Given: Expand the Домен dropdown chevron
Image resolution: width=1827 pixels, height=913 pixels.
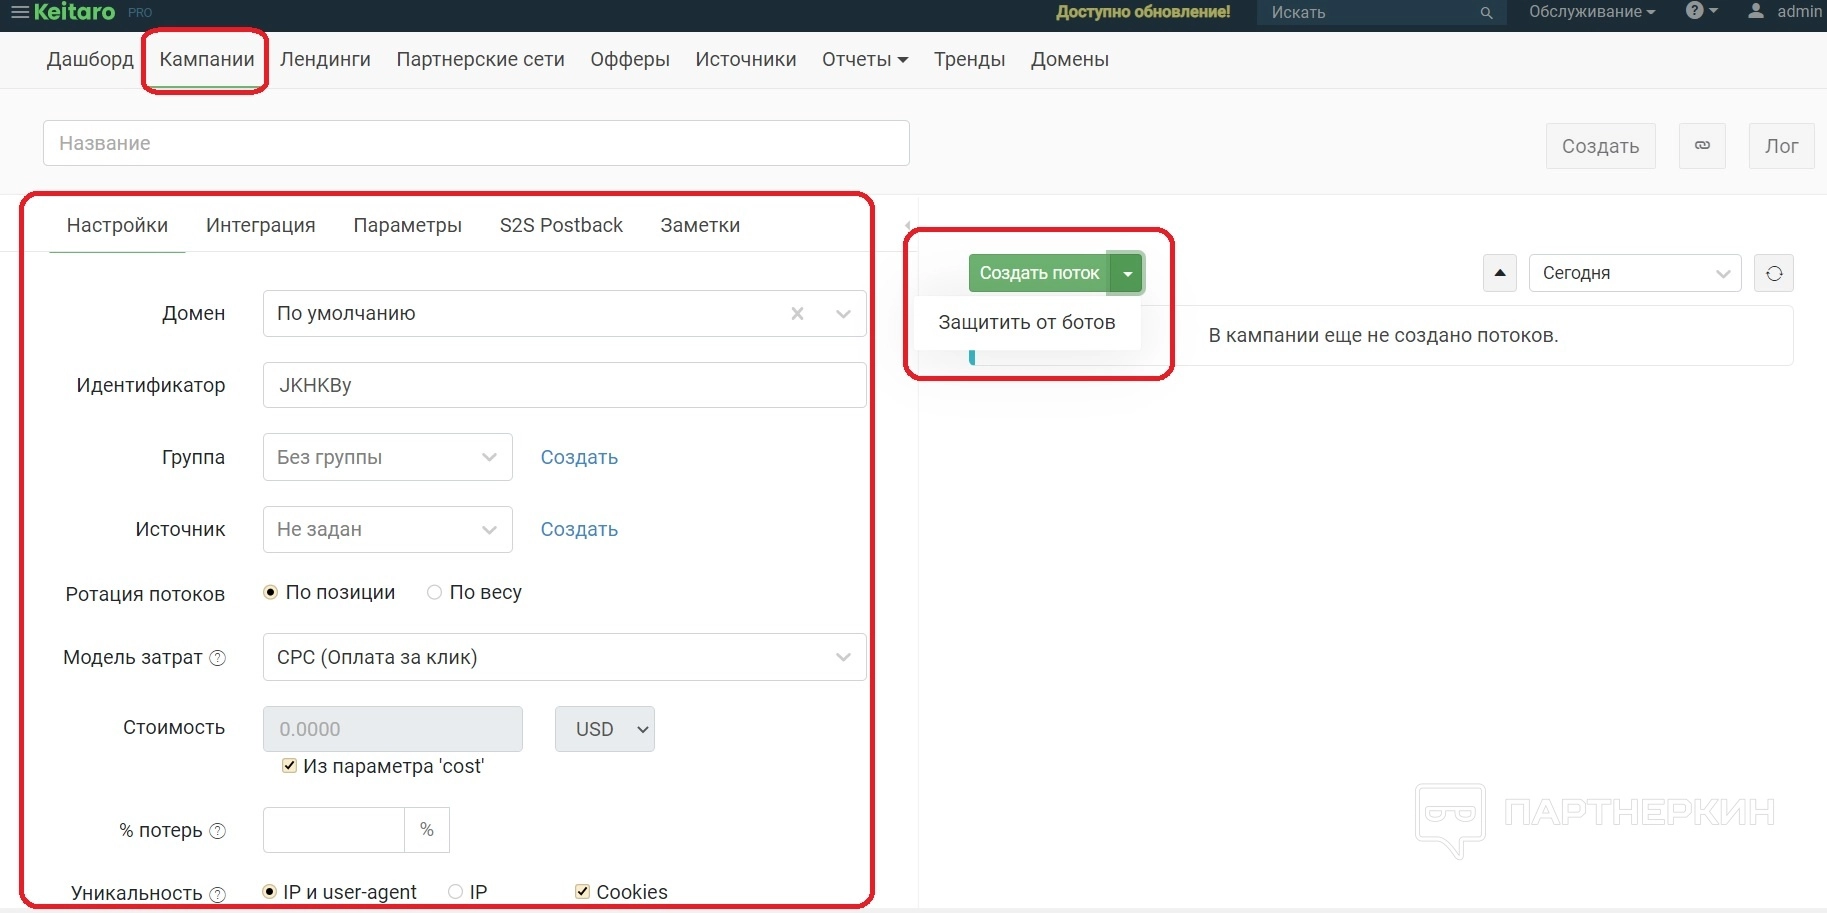Looking at the screenshot, I should (843, 314).
